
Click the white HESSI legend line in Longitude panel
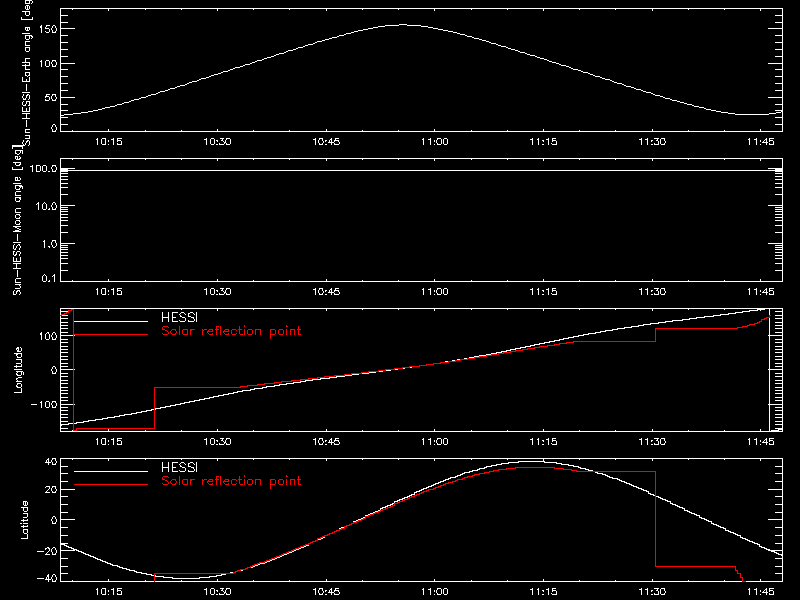(x=111, y=321)
